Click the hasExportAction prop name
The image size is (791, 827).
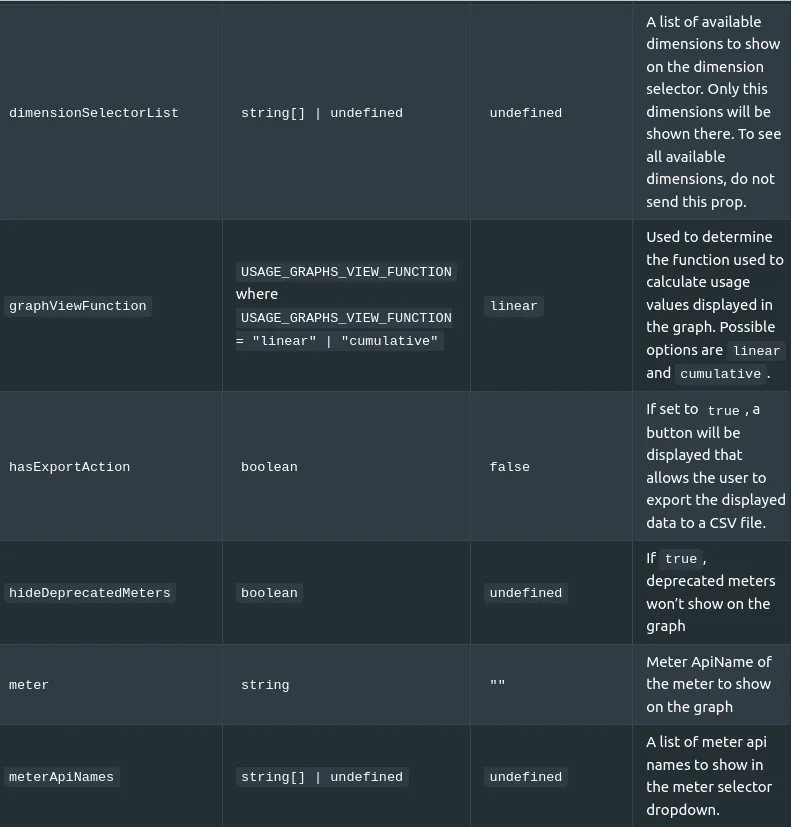(69, 467)
